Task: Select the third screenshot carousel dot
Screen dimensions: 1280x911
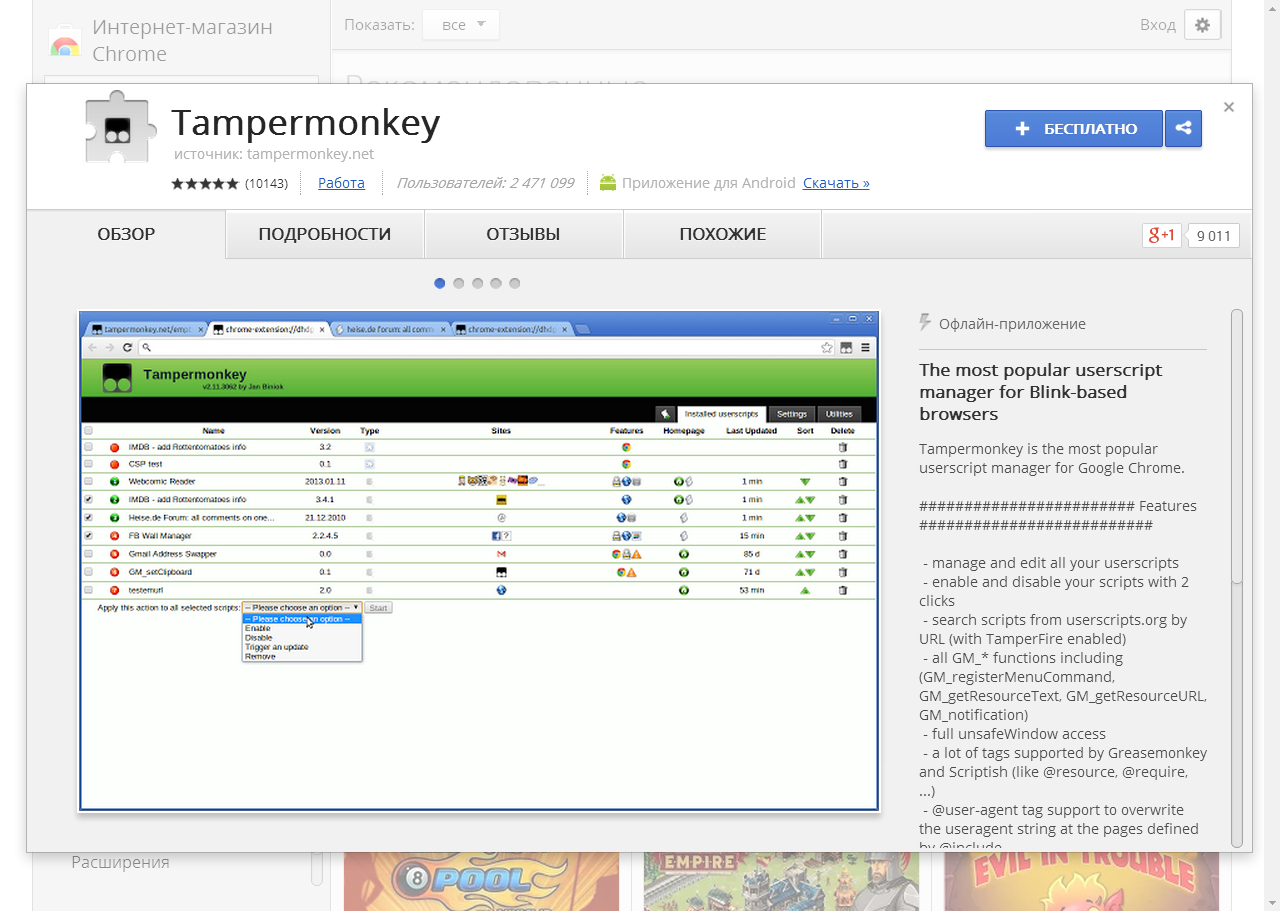Action: 477,283
